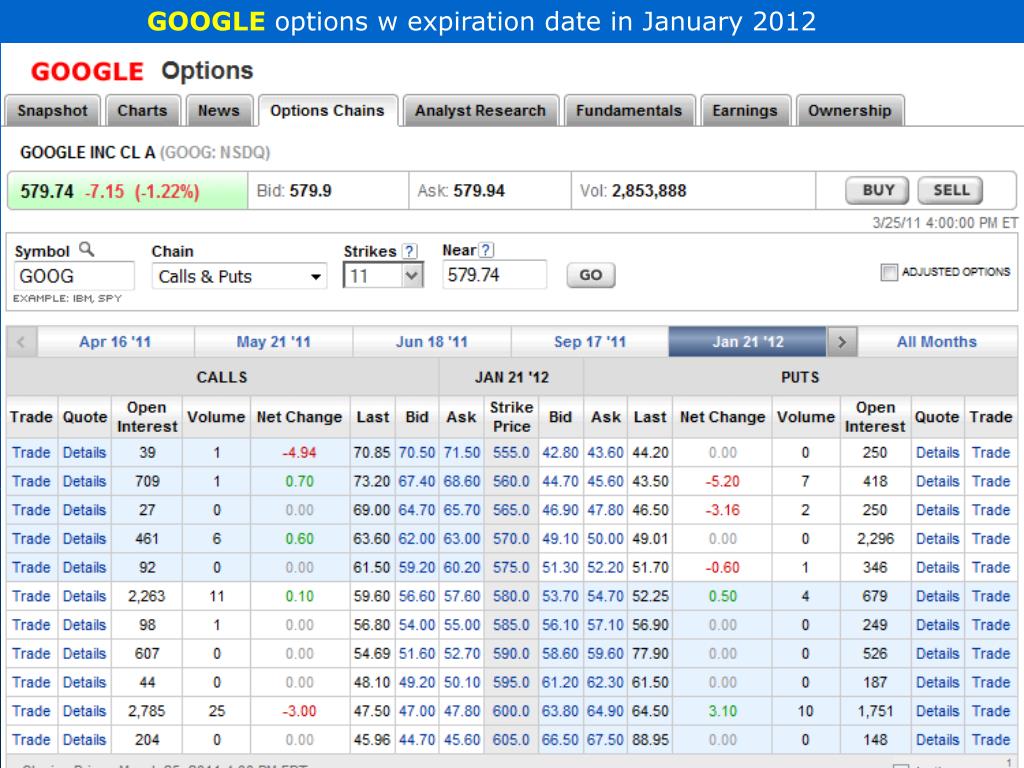This screenshot has width=1024, height=768.
Task: Open the Near help question mark
Action: click(486, 250)
